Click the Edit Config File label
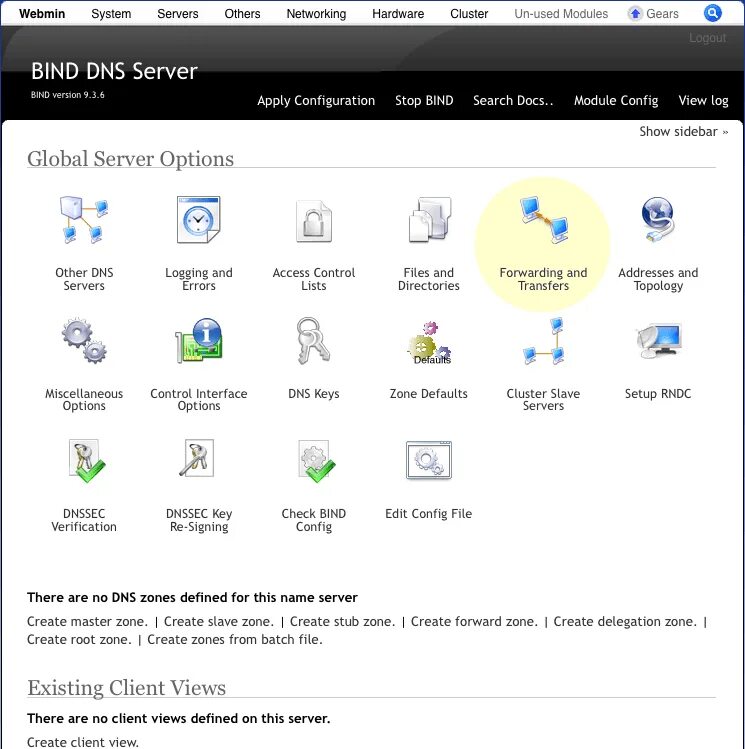 coord(429,514)
